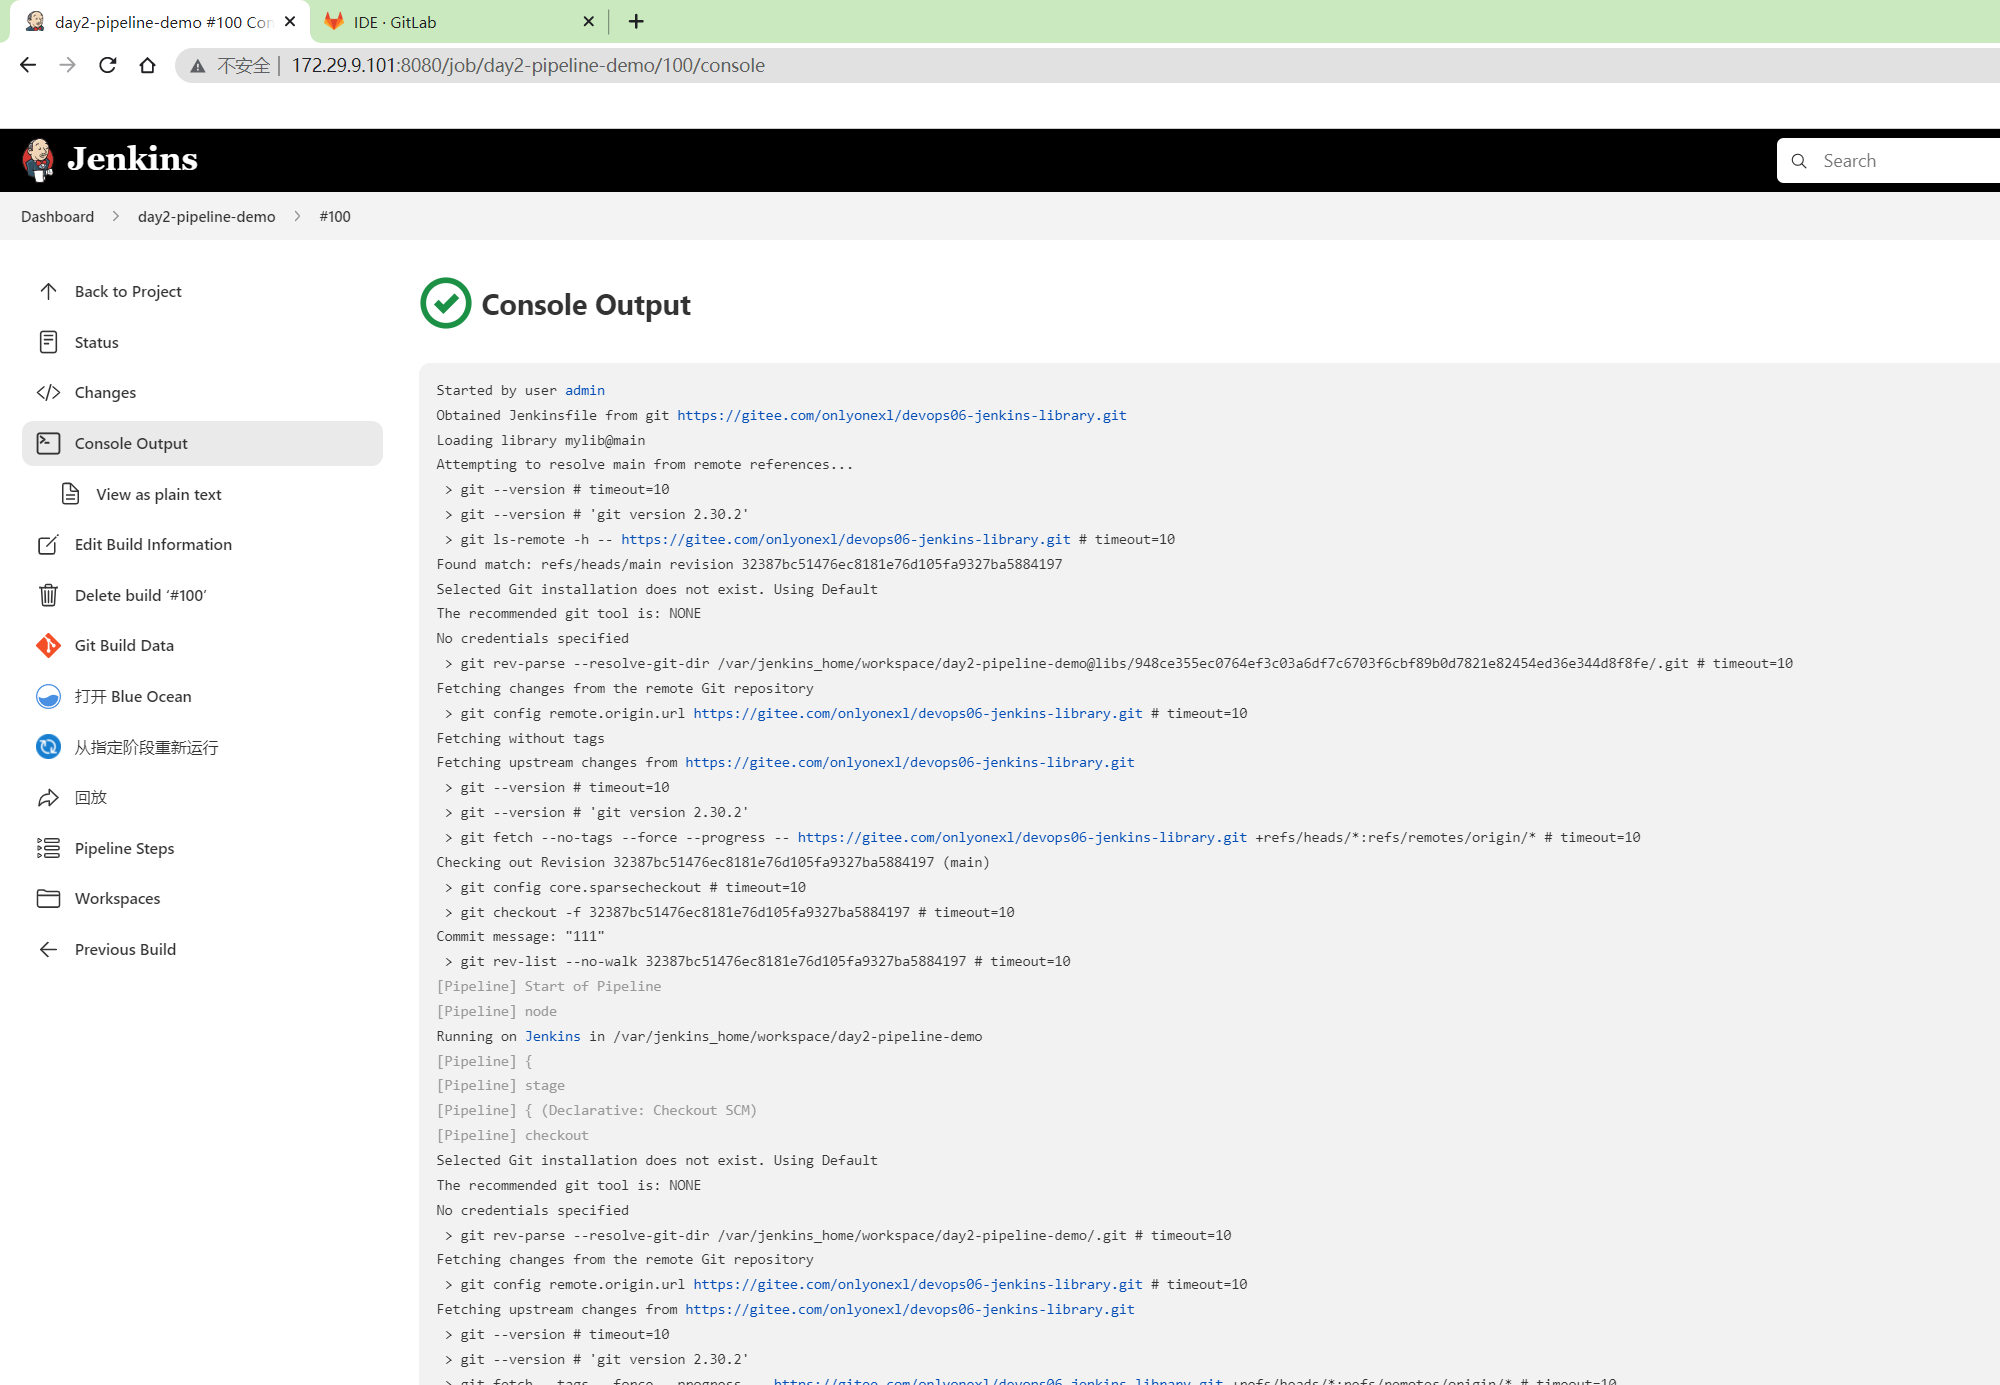Click the replay share-arrow icon

pyautogui.click(x=48, y=797)
